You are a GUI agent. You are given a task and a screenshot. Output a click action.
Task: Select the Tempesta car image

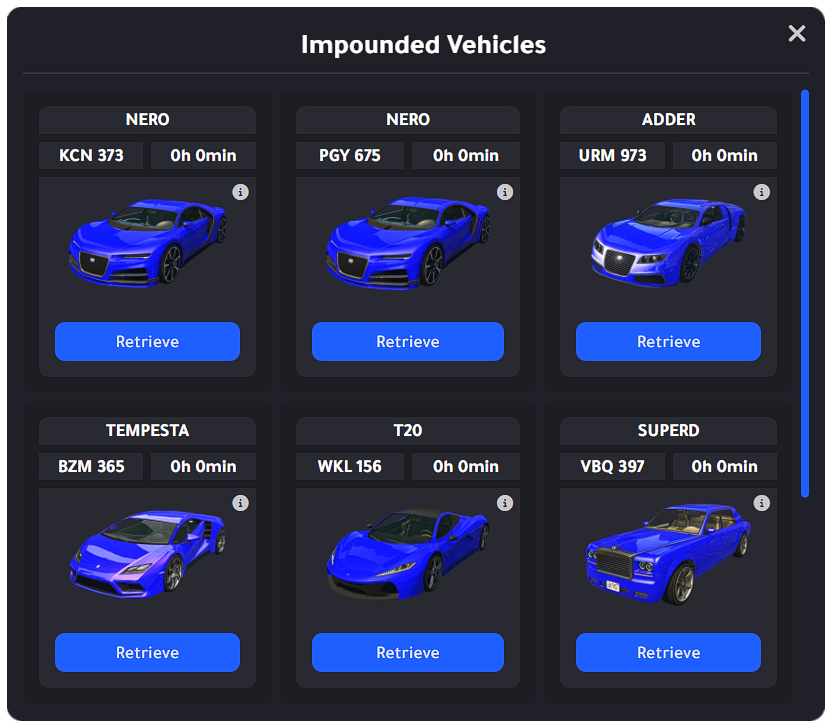pos(148,554)
